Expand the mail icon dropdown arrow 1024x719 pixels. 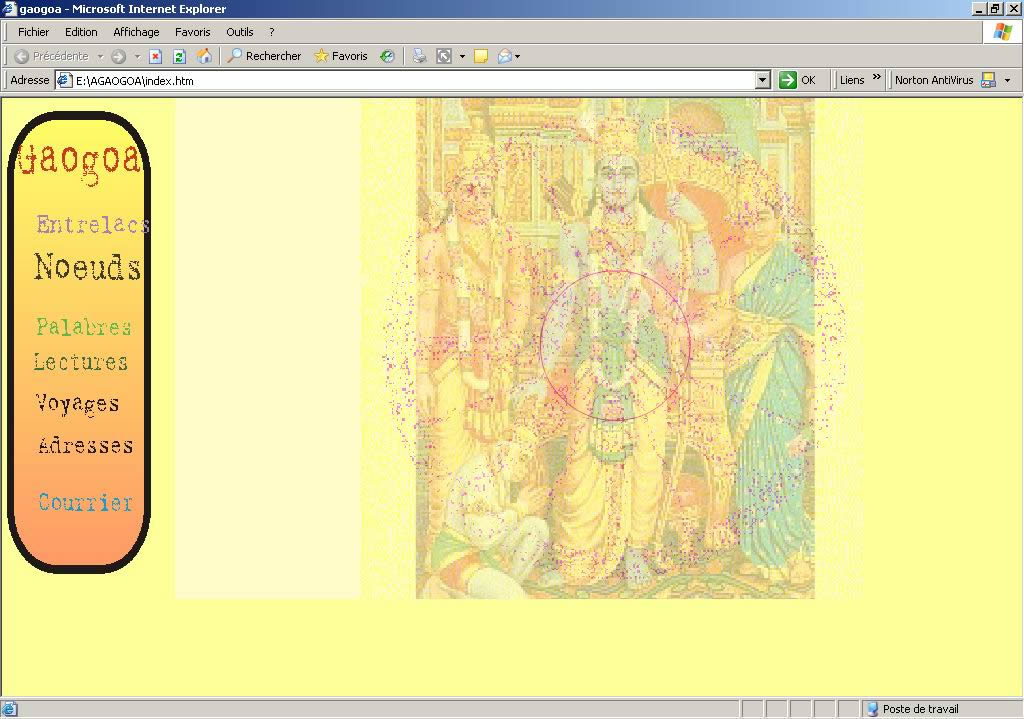click(518, 56)
